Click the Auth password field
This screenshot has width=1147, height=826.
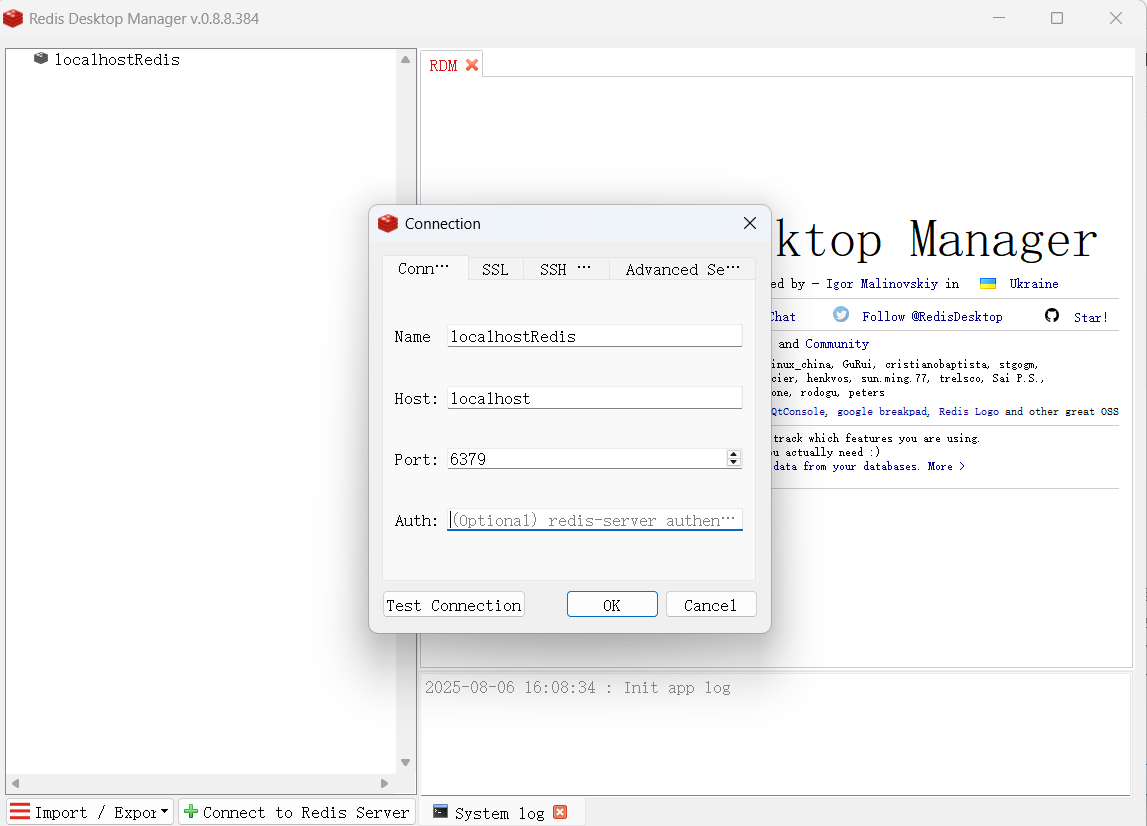tap(595, 520)
